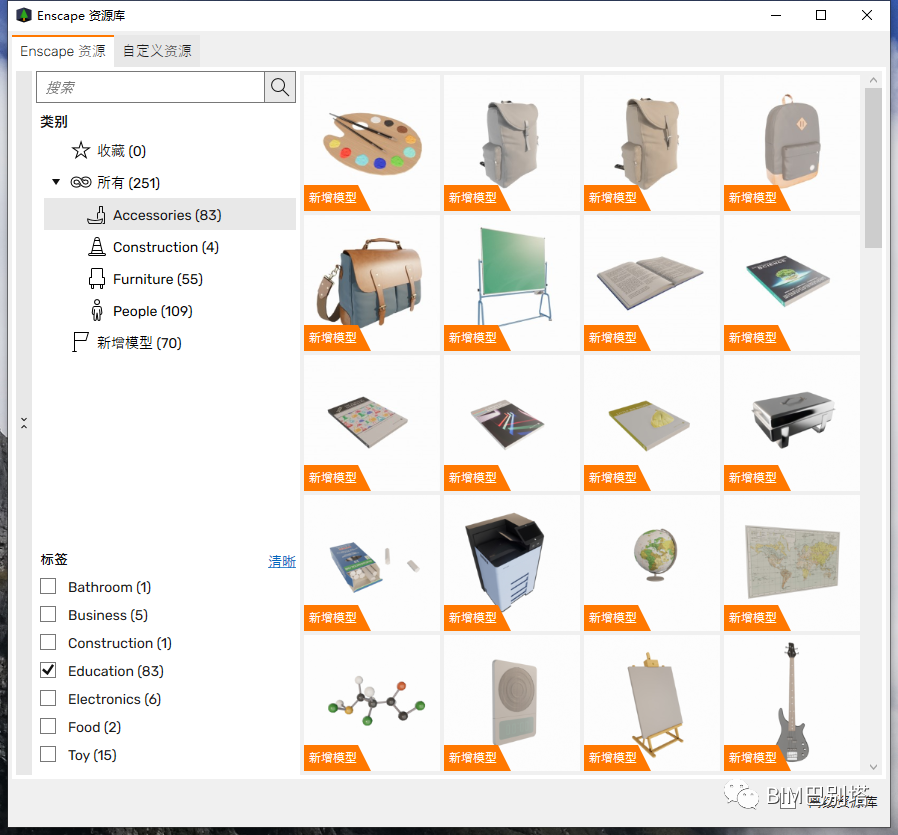Screen dimensions: 898x835
Task: Select the tan buckled backpack asset
Action: click(652, 143)
